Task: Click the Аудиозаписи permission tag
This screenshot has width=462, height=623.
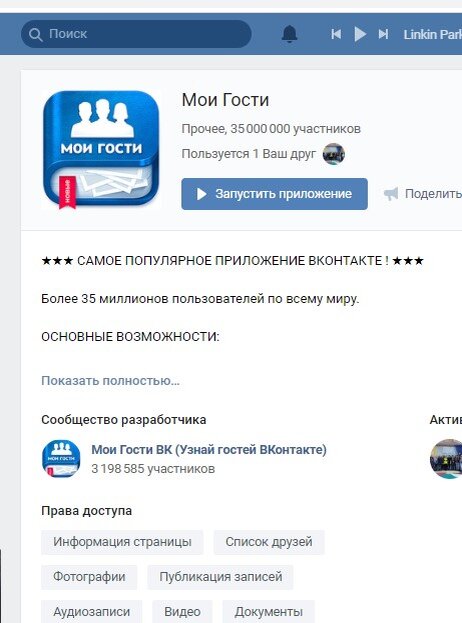Action: [x=91, y=611]
